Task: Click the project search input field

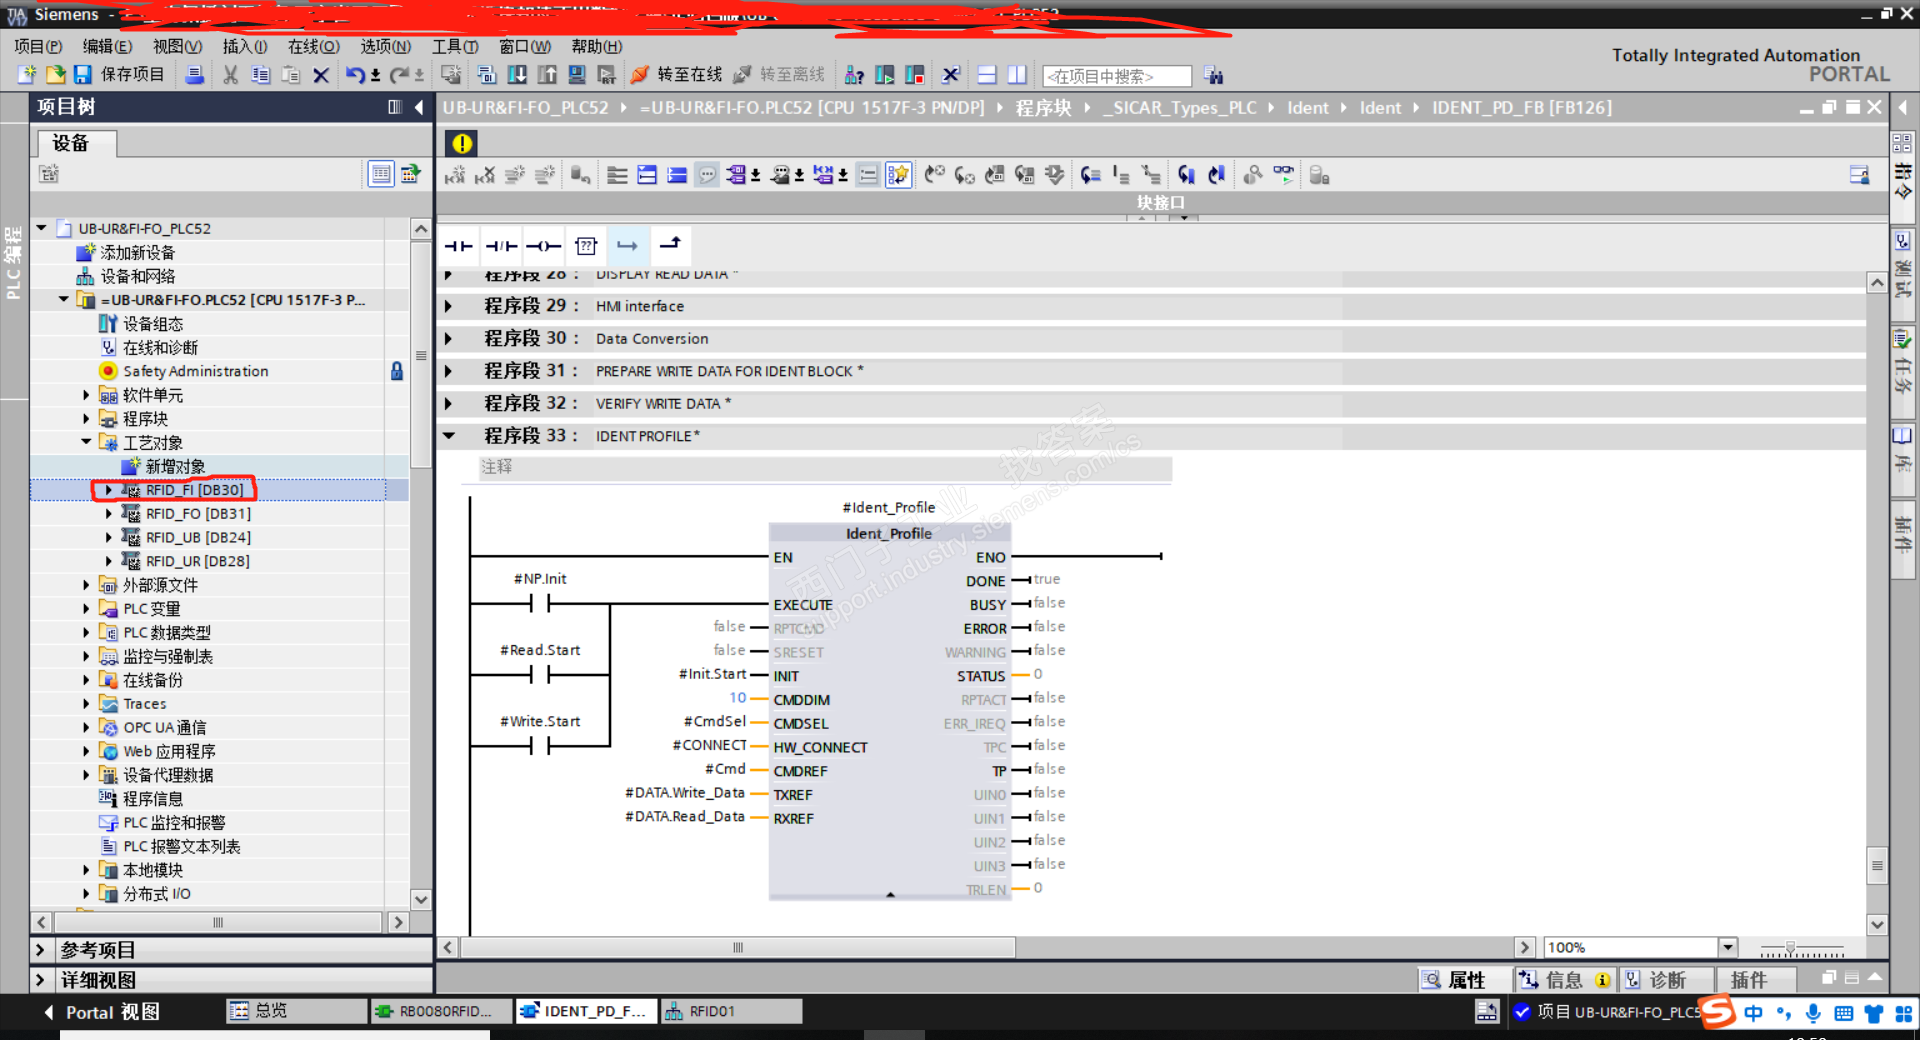Action: click(x=1117, y=76)
